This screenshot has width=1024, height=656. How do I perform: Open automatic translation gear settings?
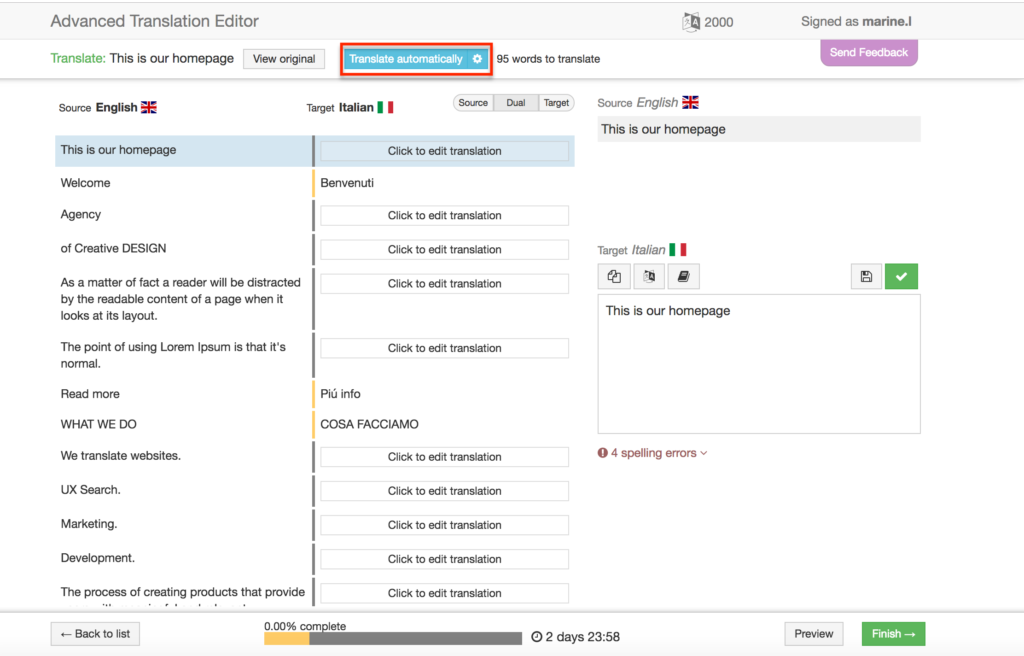[477, 59]
